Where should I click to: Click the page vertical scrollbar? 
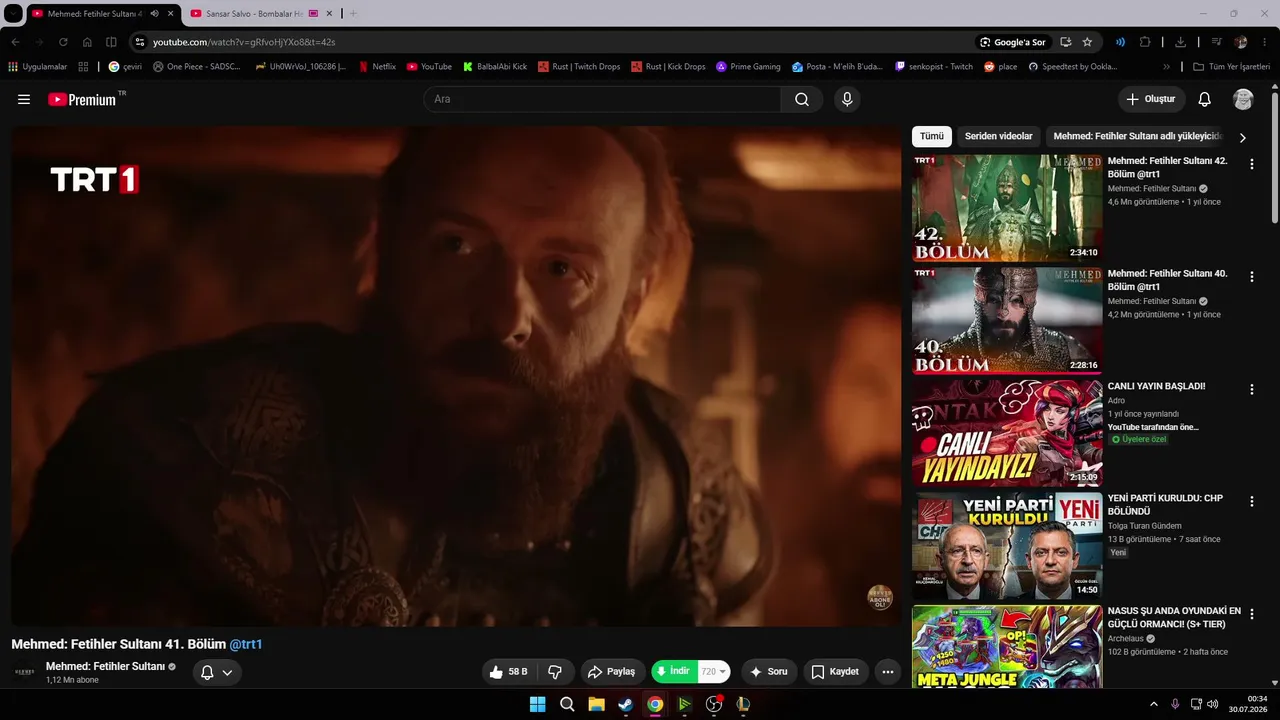pos(1275,158)
